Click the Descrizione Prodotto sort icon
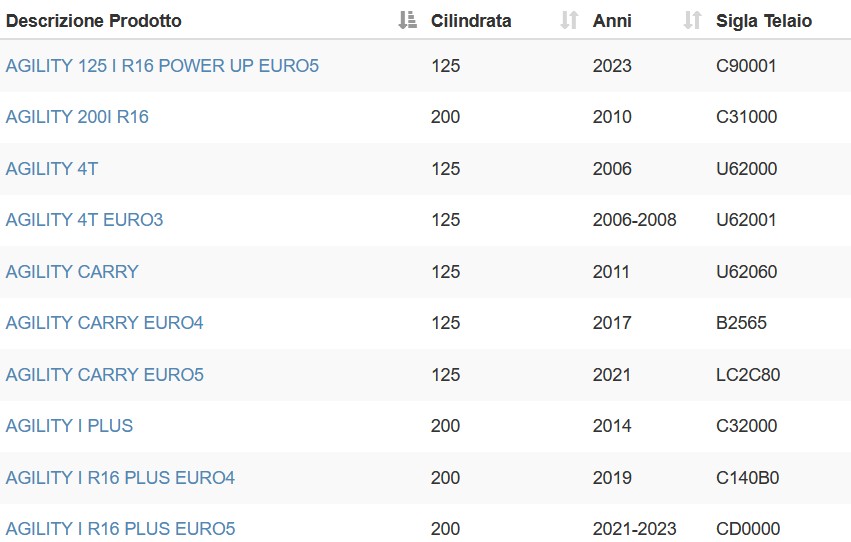 [408, 20]
